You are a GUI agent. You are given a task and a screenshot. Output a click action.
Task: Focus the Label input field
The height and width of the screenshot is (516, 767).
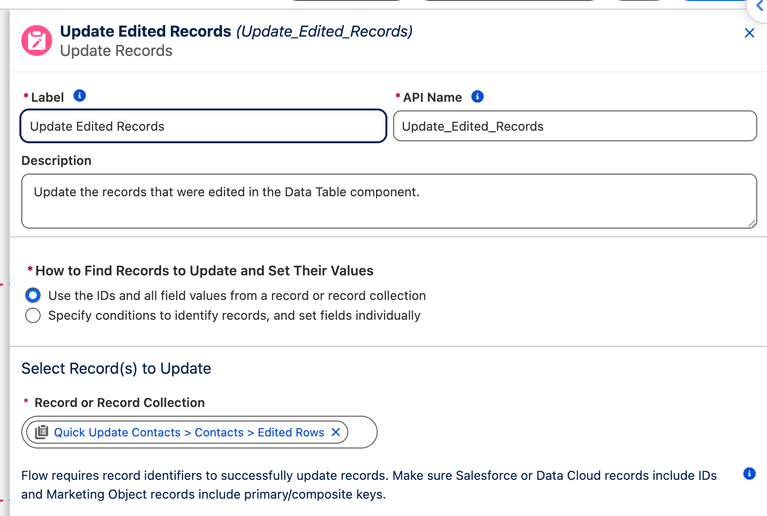(203, 126)
